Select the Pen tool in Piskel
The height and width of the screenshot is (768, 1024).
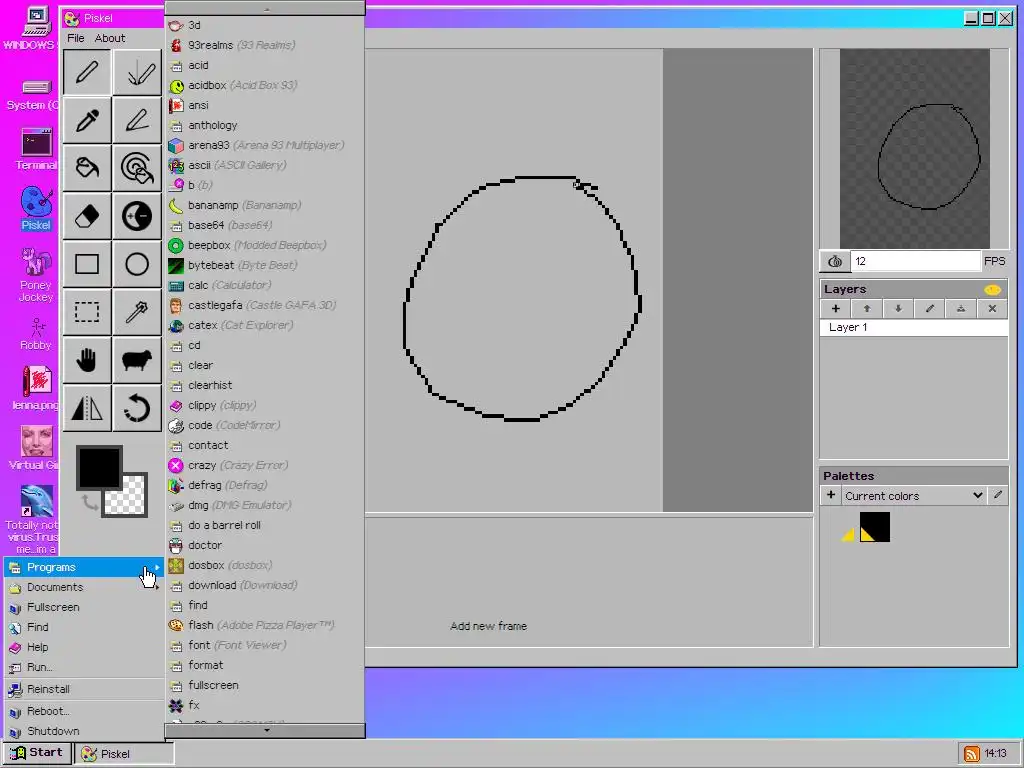coord(87,72)
